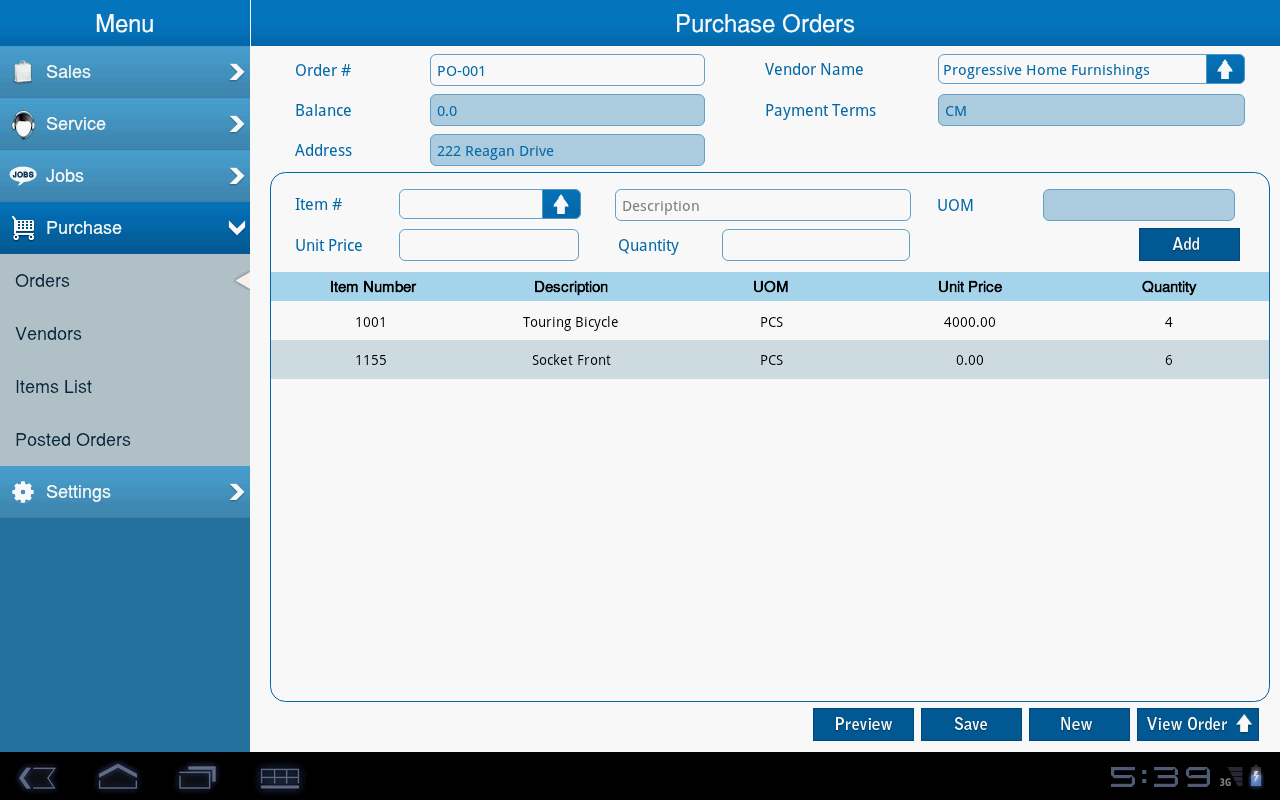1280x800 pixels.
Task: Click the Preview button
Action: tap(863, 724)
